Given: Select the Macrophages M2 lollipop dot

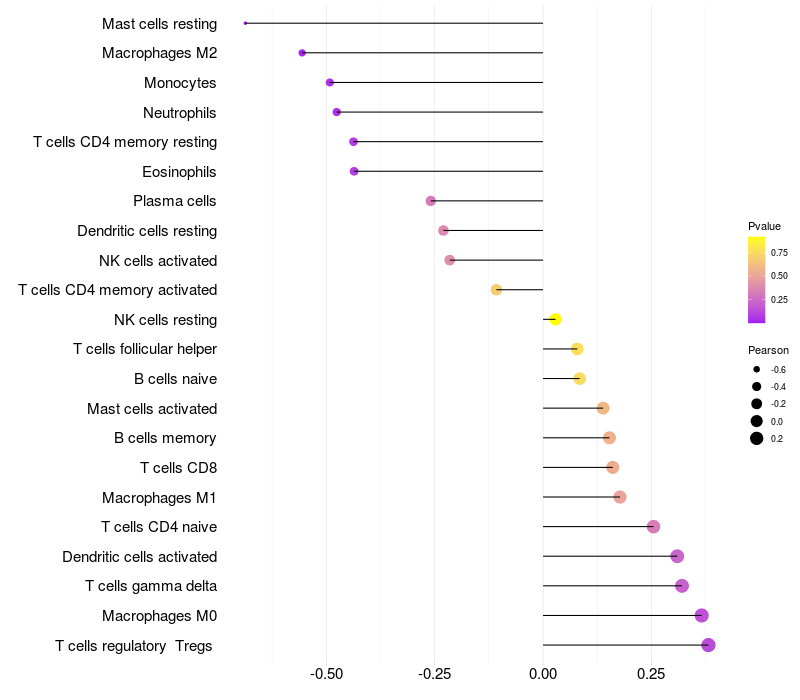Looking at the screenshot, I should click(x=302, y=53).
